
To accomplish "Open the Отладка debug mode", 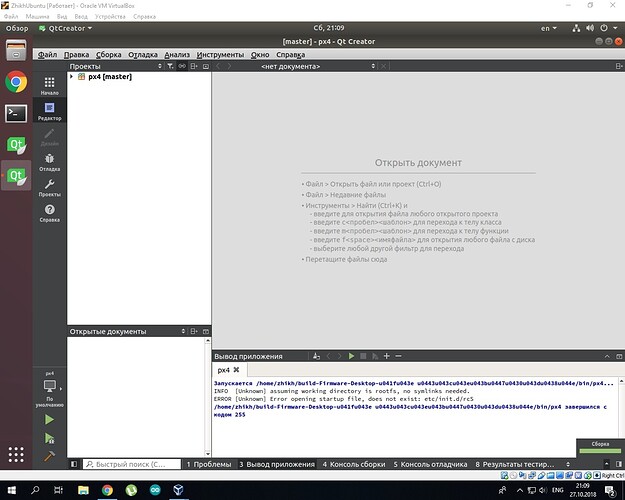I will tap(49, 162).
